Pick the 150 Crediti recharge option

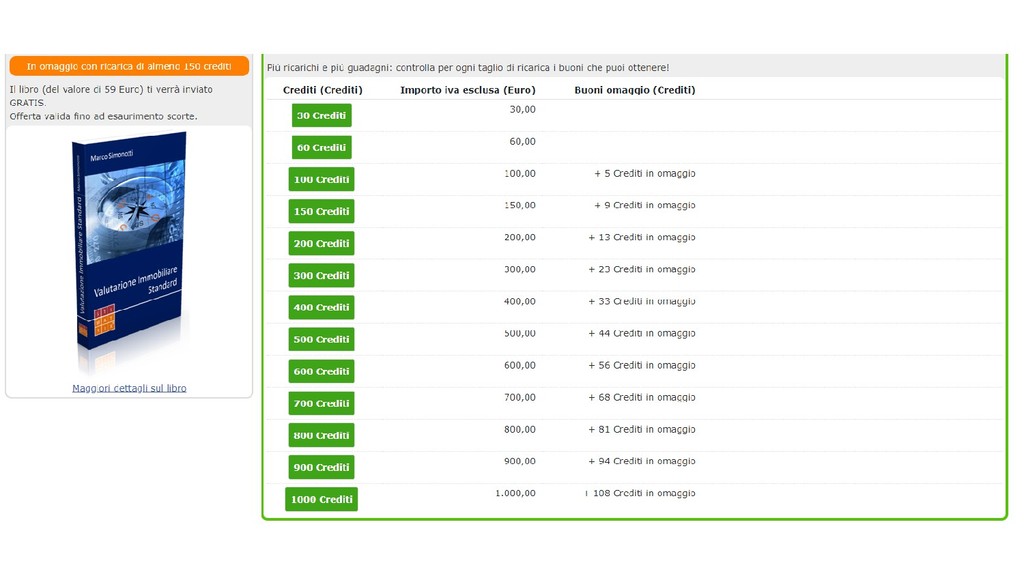[321, 211]
